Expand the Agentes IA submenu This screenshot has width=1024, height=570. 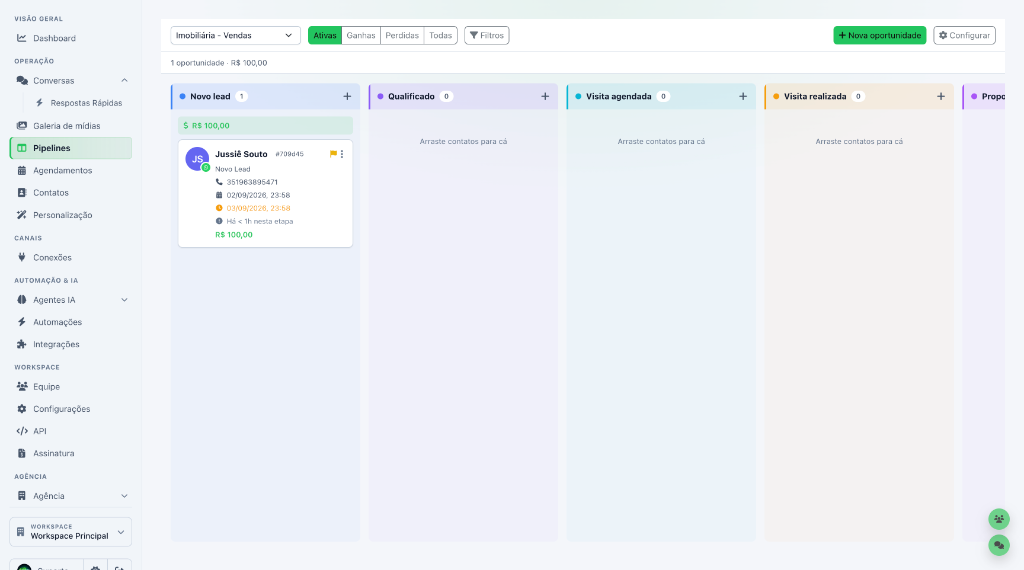pyautogui.click(x=124, y=300)
